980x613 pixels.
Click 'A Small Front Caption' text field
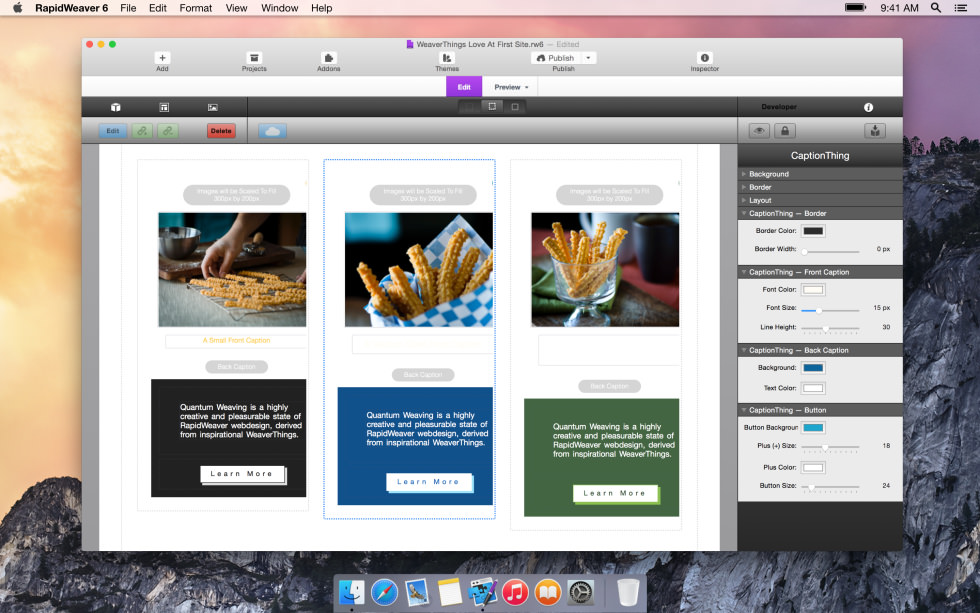coord(236,341)
